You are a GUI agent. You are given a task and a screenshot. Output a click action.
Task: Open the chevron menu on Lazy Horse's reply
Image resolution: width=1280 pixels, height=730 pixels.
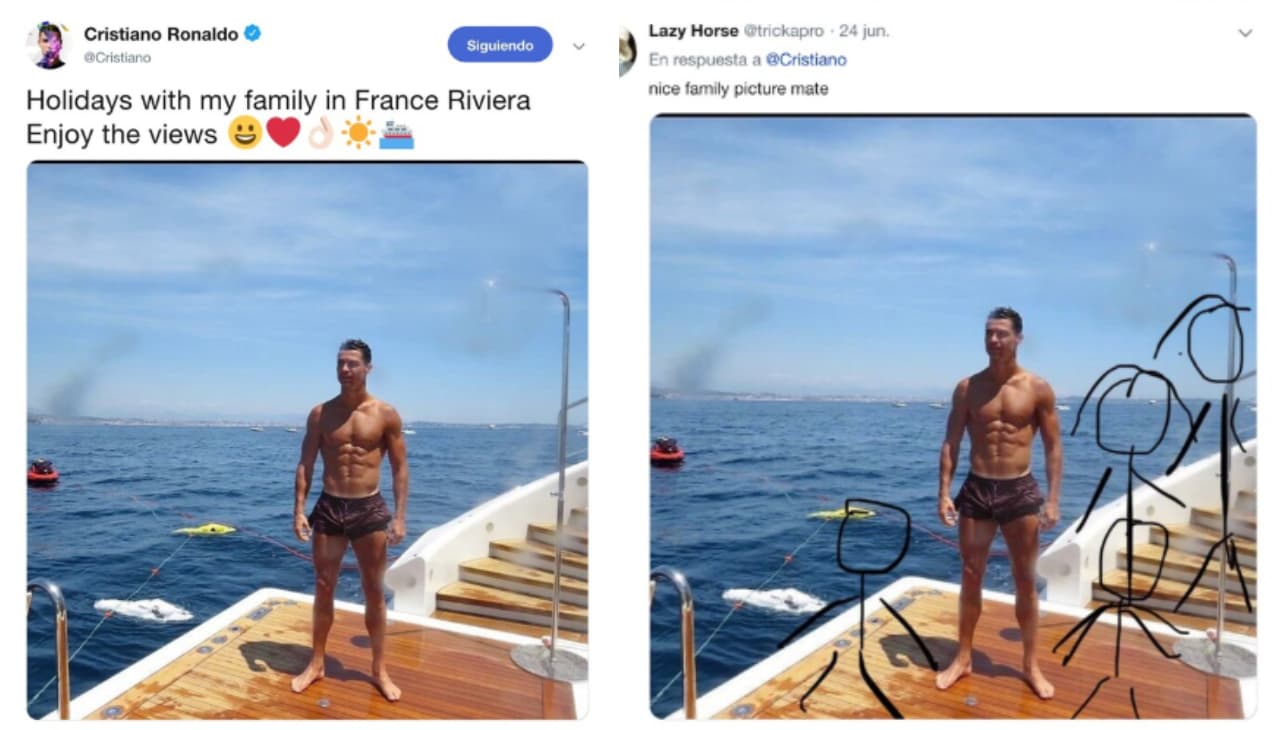pyautogui.click(x=1245, y=33)
